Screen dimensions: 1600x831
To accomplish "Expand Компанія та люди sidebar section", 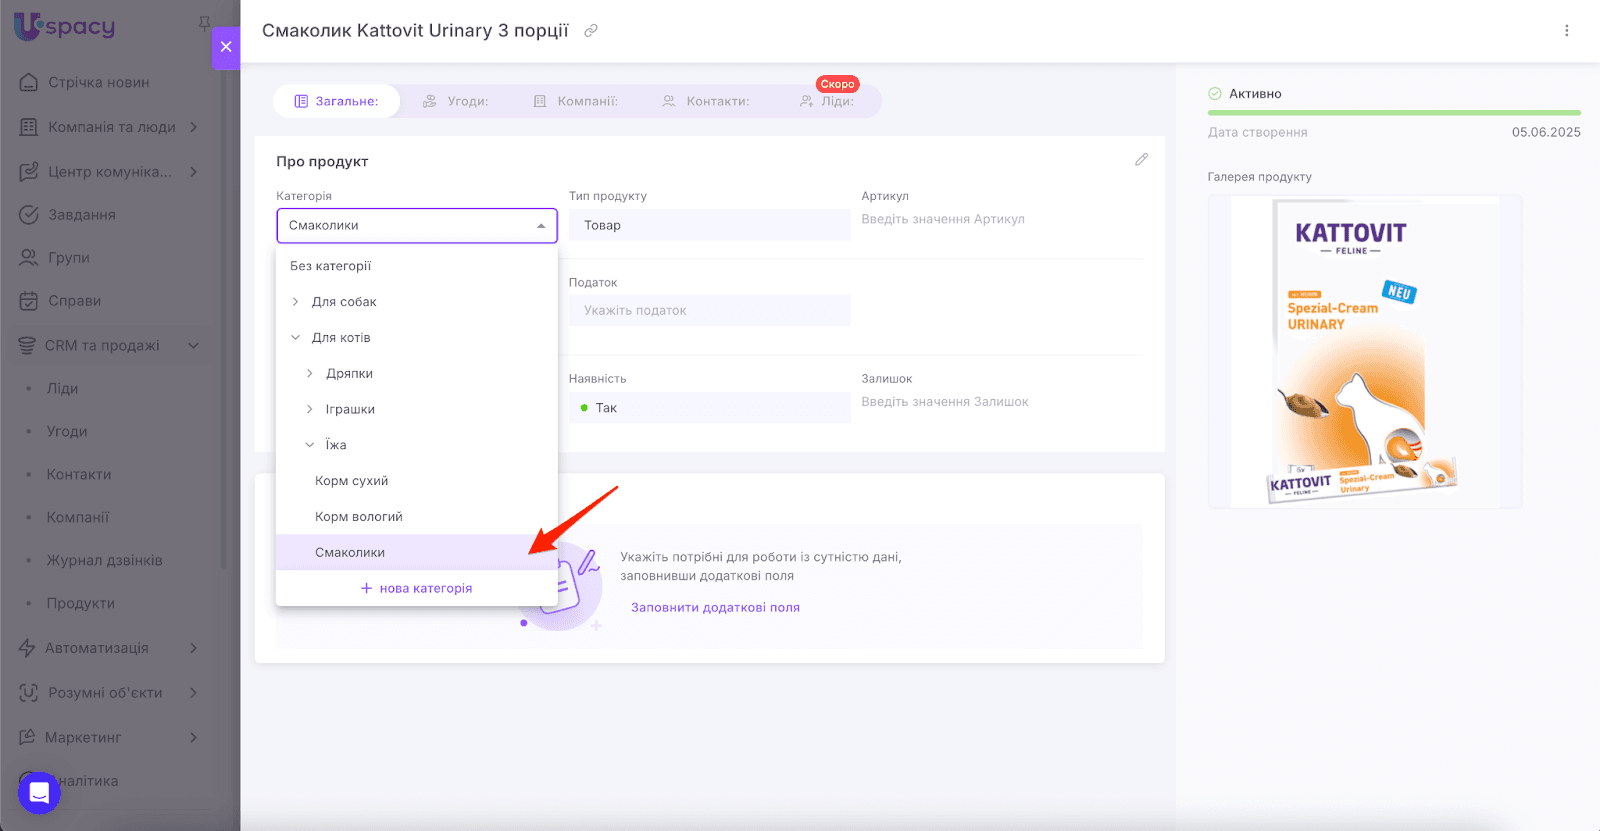I will click(x=193, y=127).
